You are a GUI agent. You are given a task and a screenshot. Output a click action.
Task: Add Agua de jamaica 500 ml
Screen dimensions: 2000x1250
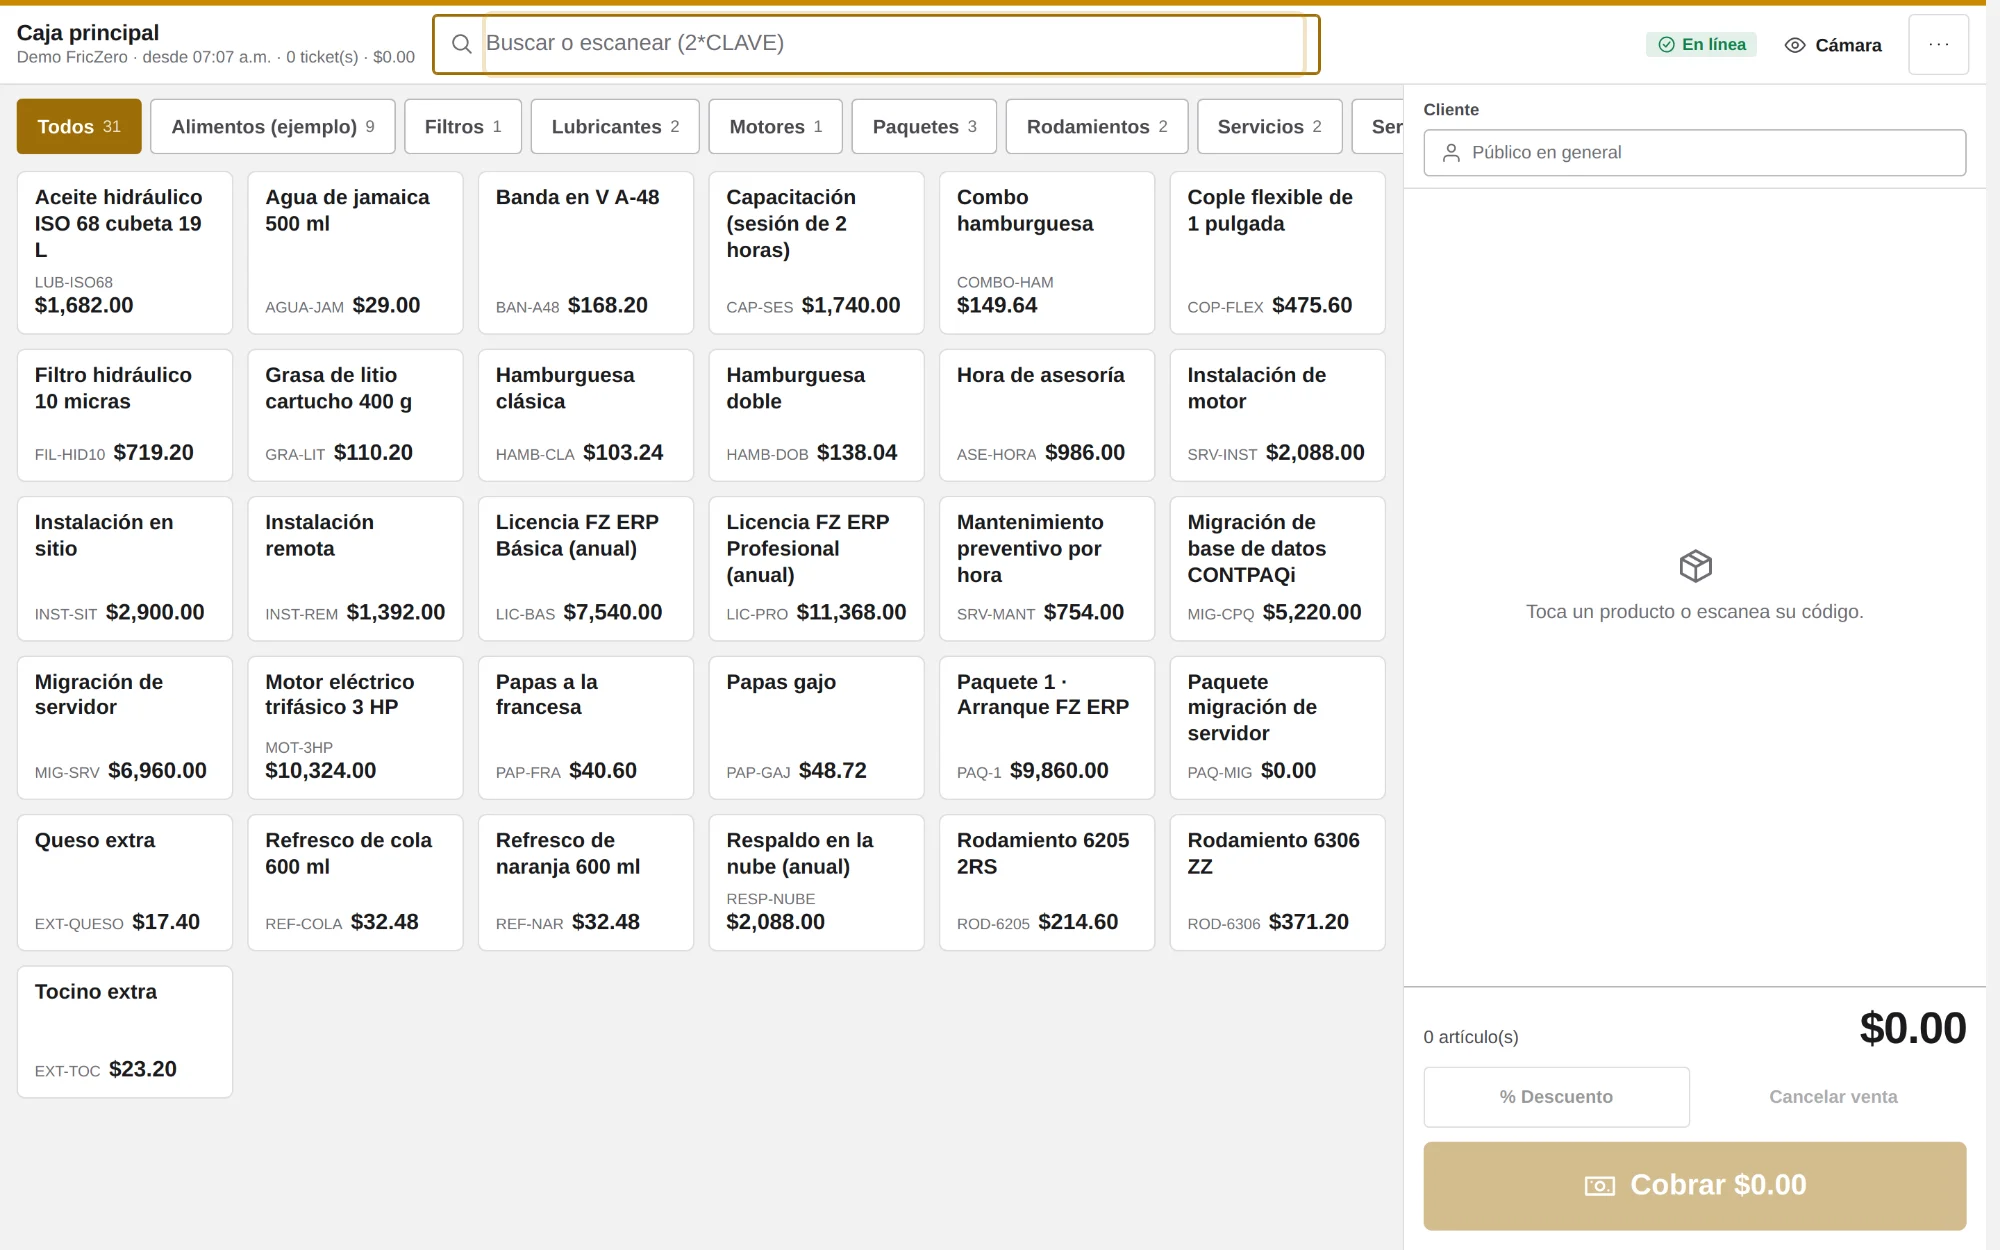355,252
